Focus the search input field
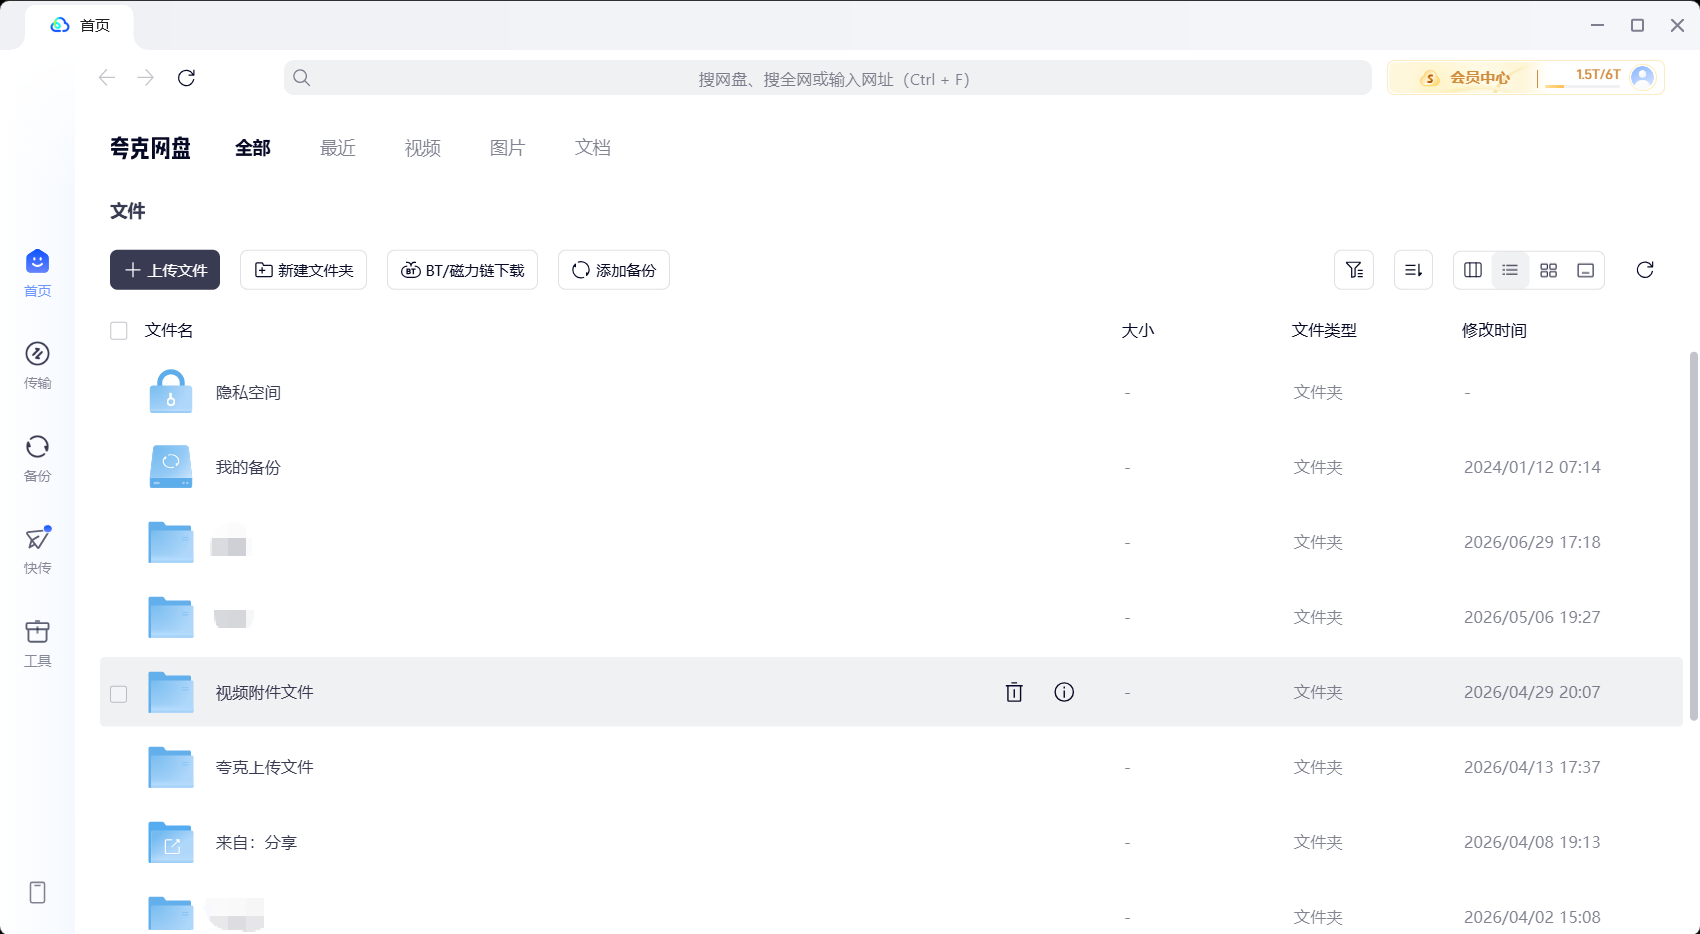Image resolution: width=1700 pixels, height=934 pixels. pyautogui.click(x=828, y=78)
